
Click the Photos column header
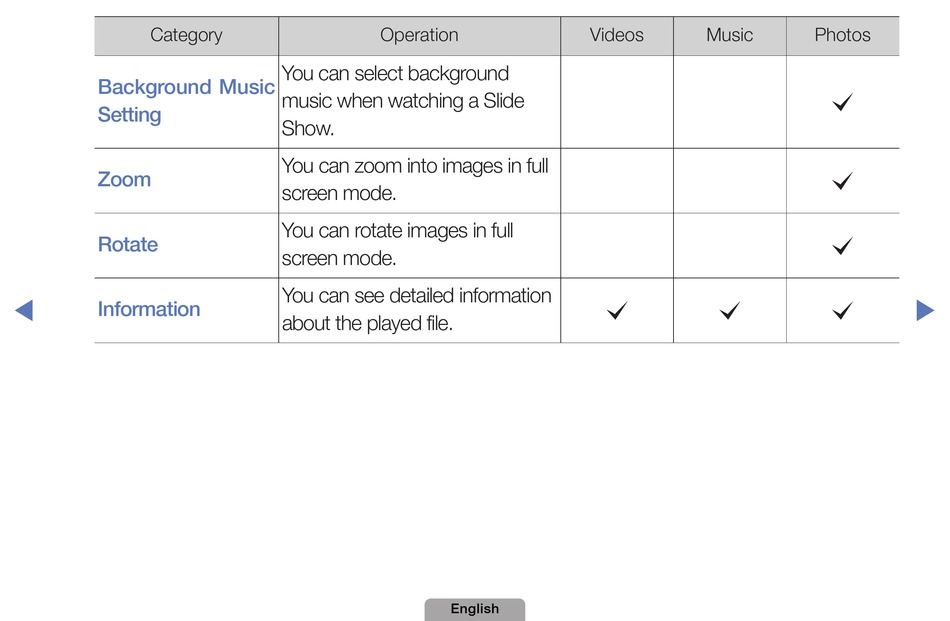[842, 36]
